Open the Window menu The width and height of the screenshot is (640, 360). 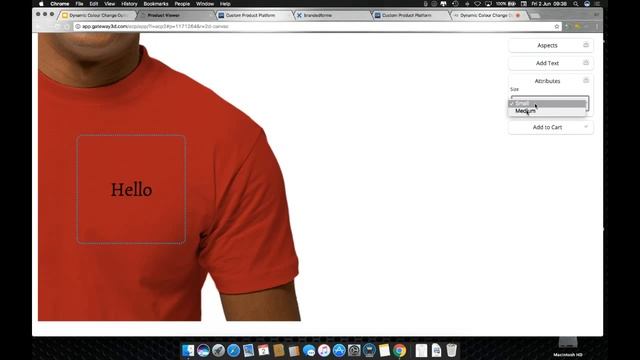coord(205,4)
